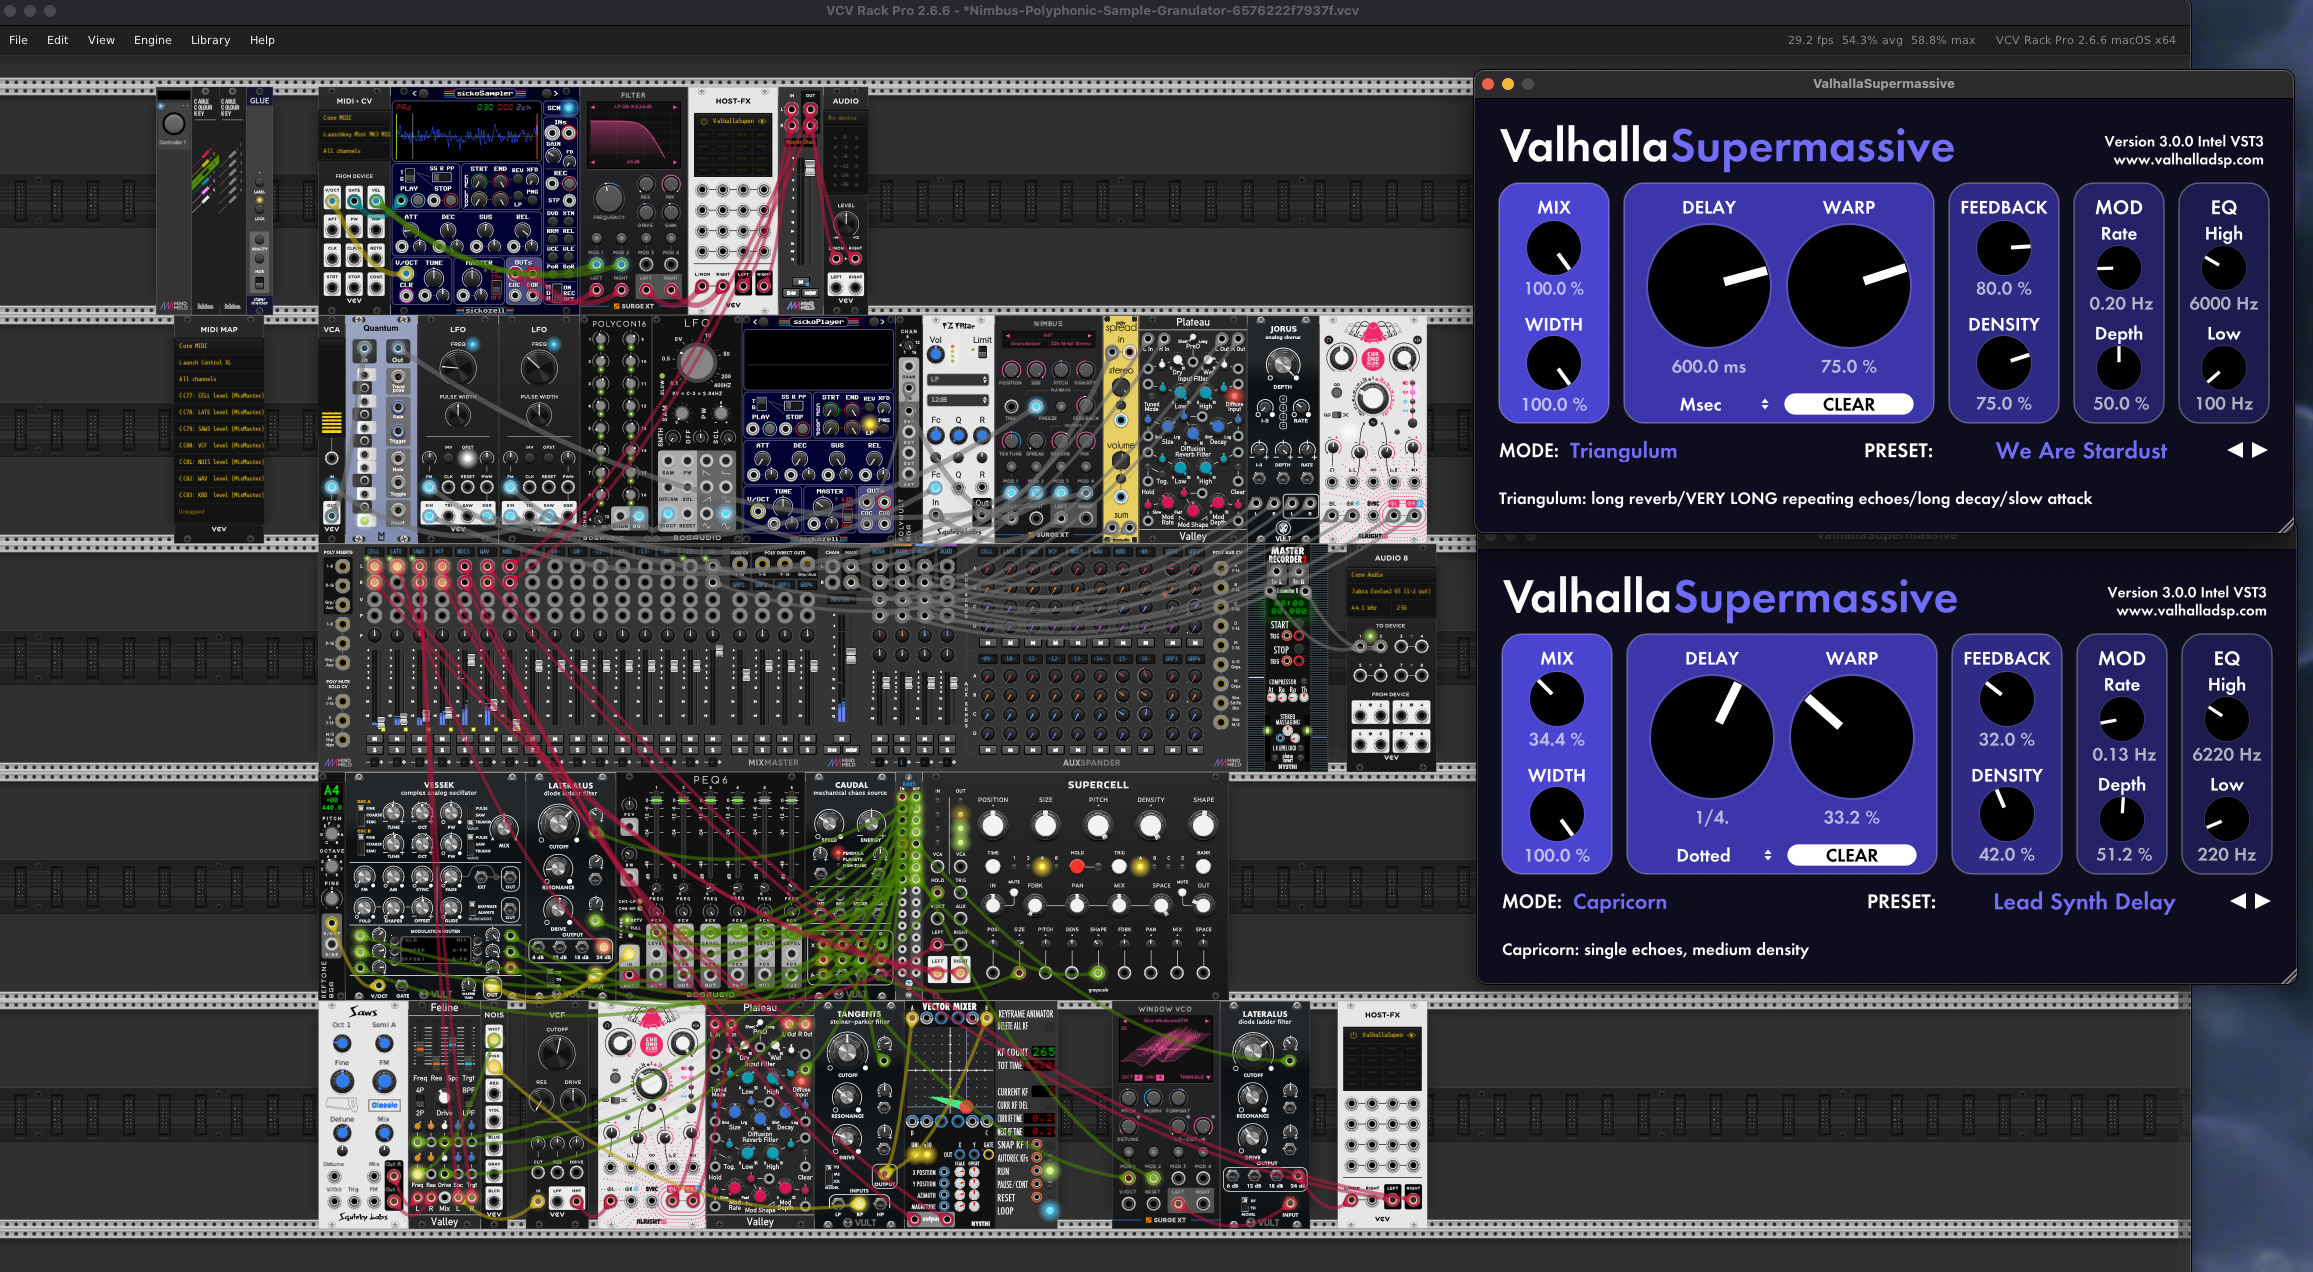Click the power icon on bottom-row HOST-FX
2313x1272 pixels.
1352,1035
